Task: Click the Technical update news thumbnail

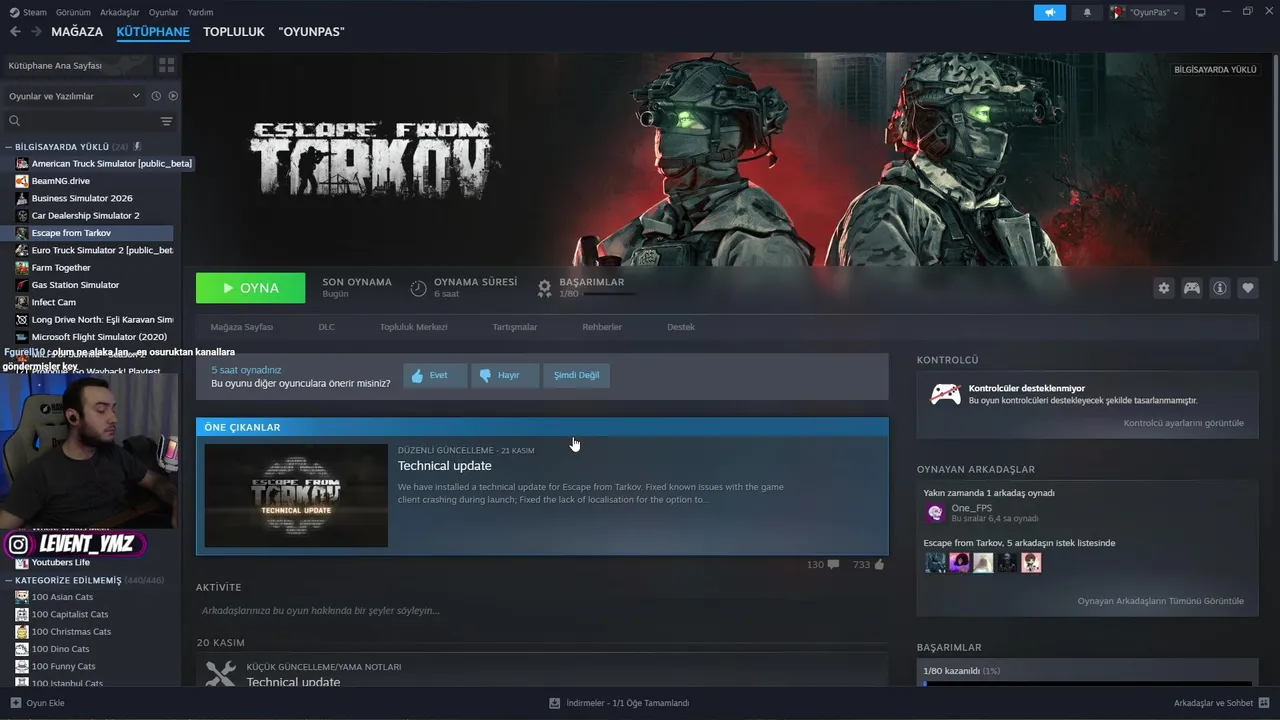Action: pos(296,495)
